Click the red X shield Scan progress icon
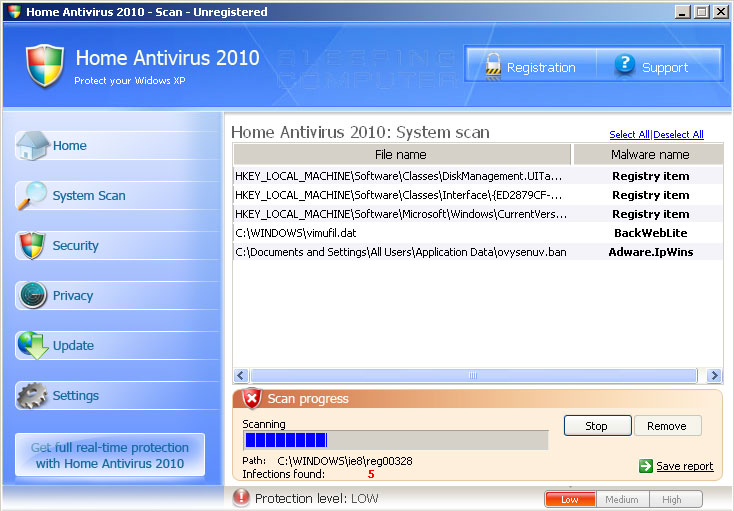Screen dimensions: 734x511 point(251,398)
